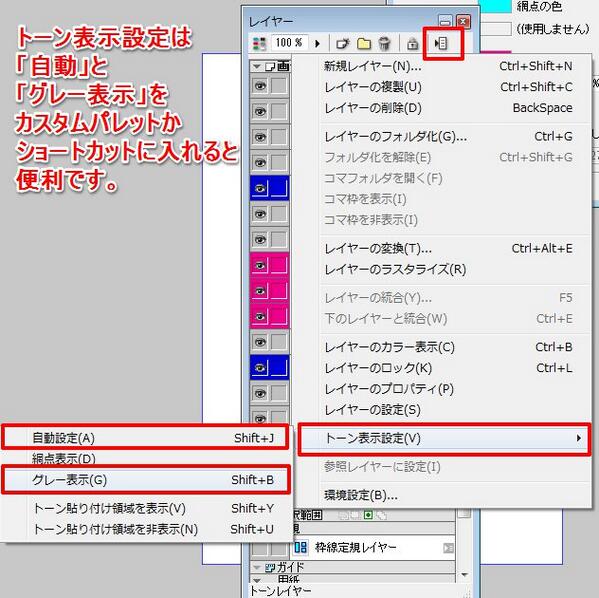599x598 pixels.
Task: Create a new layer with the toolbar icon
Action: click(342, 44)
